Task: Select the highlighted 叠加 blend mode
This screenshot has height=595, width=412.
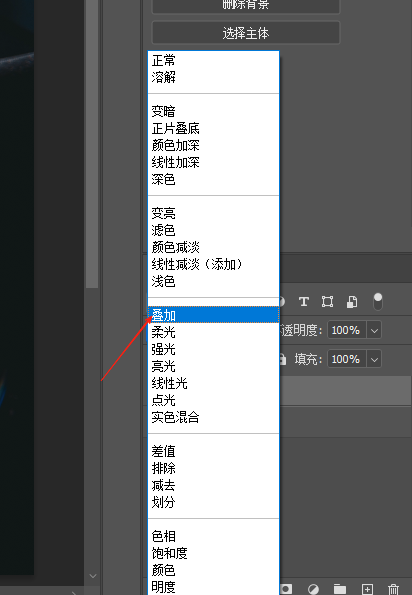Action: [x=214, y=315]
